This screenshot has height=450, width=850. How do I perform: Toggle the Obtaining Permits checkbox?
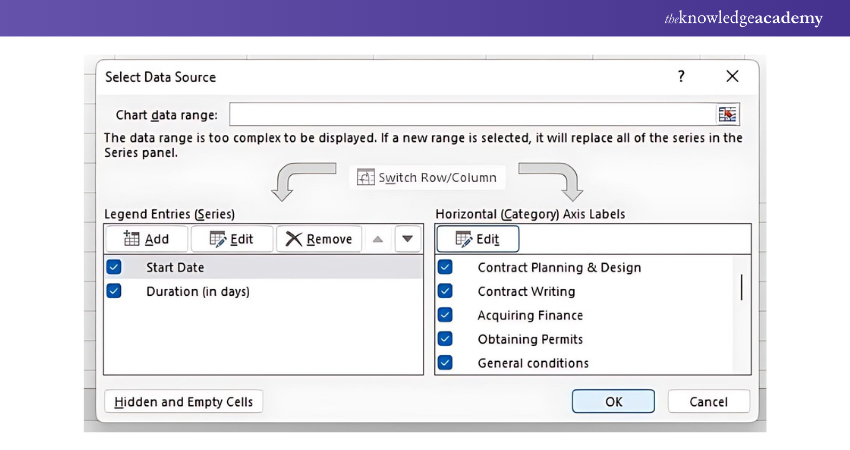tap(445, 339)
